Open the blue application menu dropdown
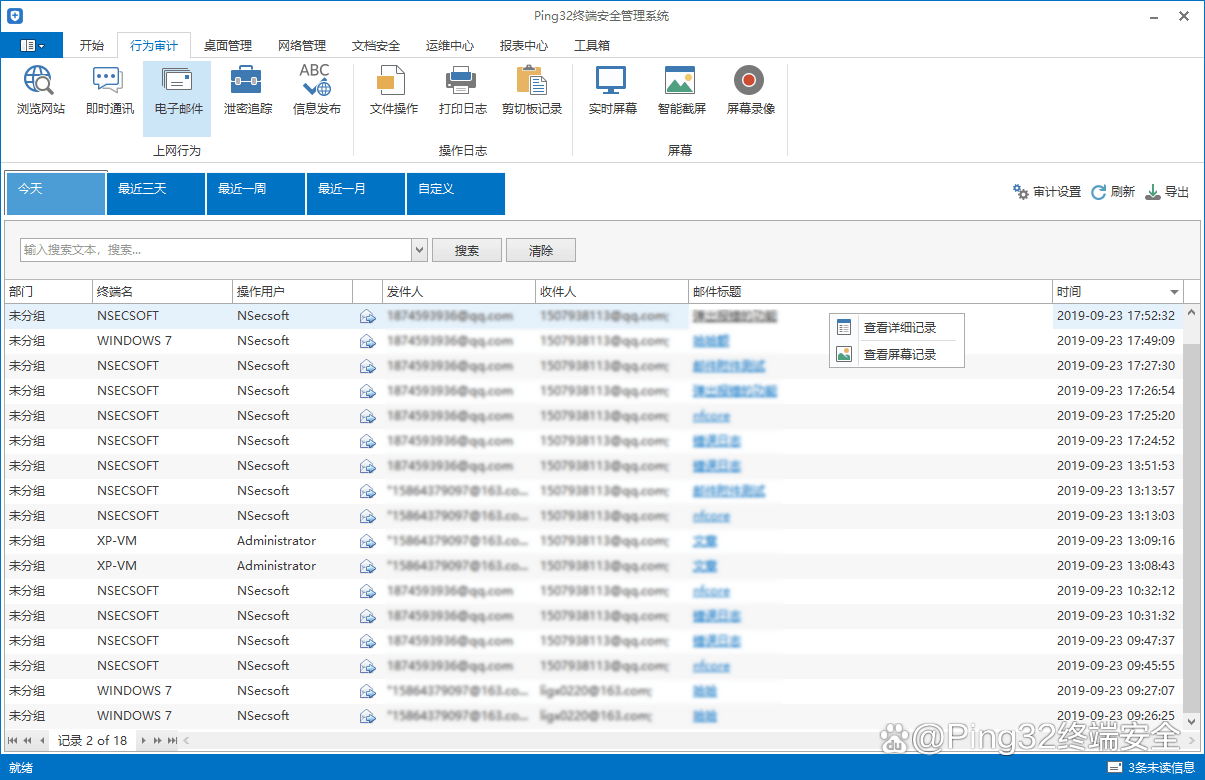 click(x=32, y=45)
